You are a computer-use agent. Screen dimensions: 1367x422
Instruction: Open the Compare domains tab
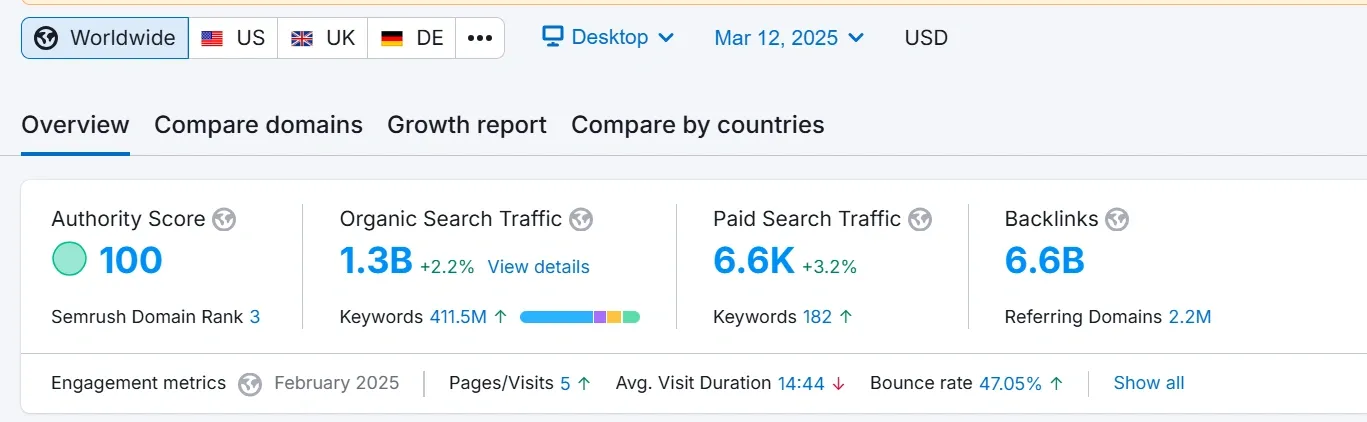tap(258, 125)
